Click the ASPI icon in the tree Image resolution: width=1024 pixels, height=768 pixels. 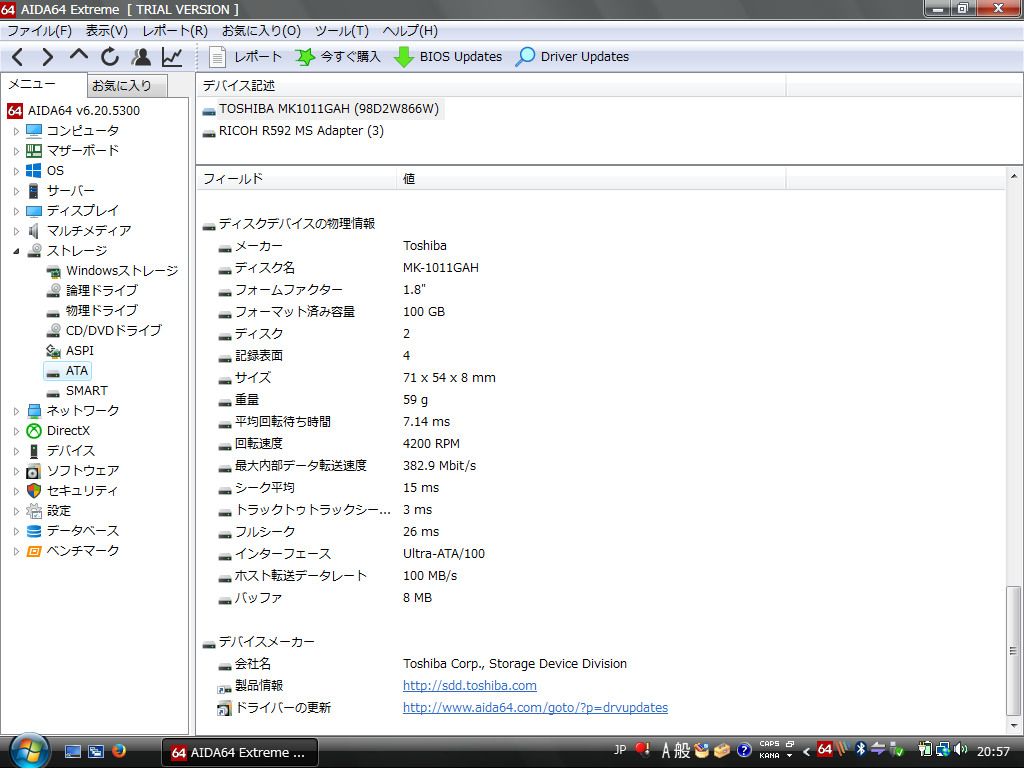pyautogui.click(x=54, y=351)
